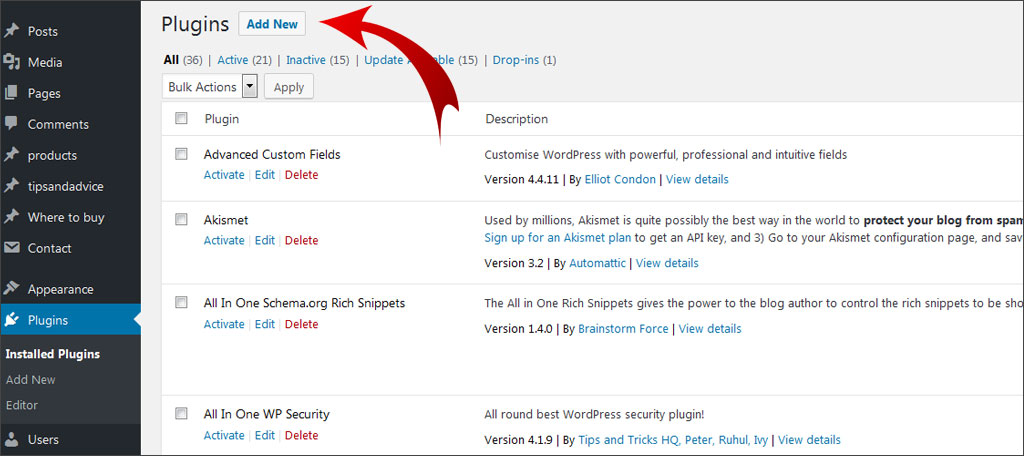This screenshot has width=1024, height=456.
Task: Activate the All In One WP Security plugin
Action: (224, 435)
